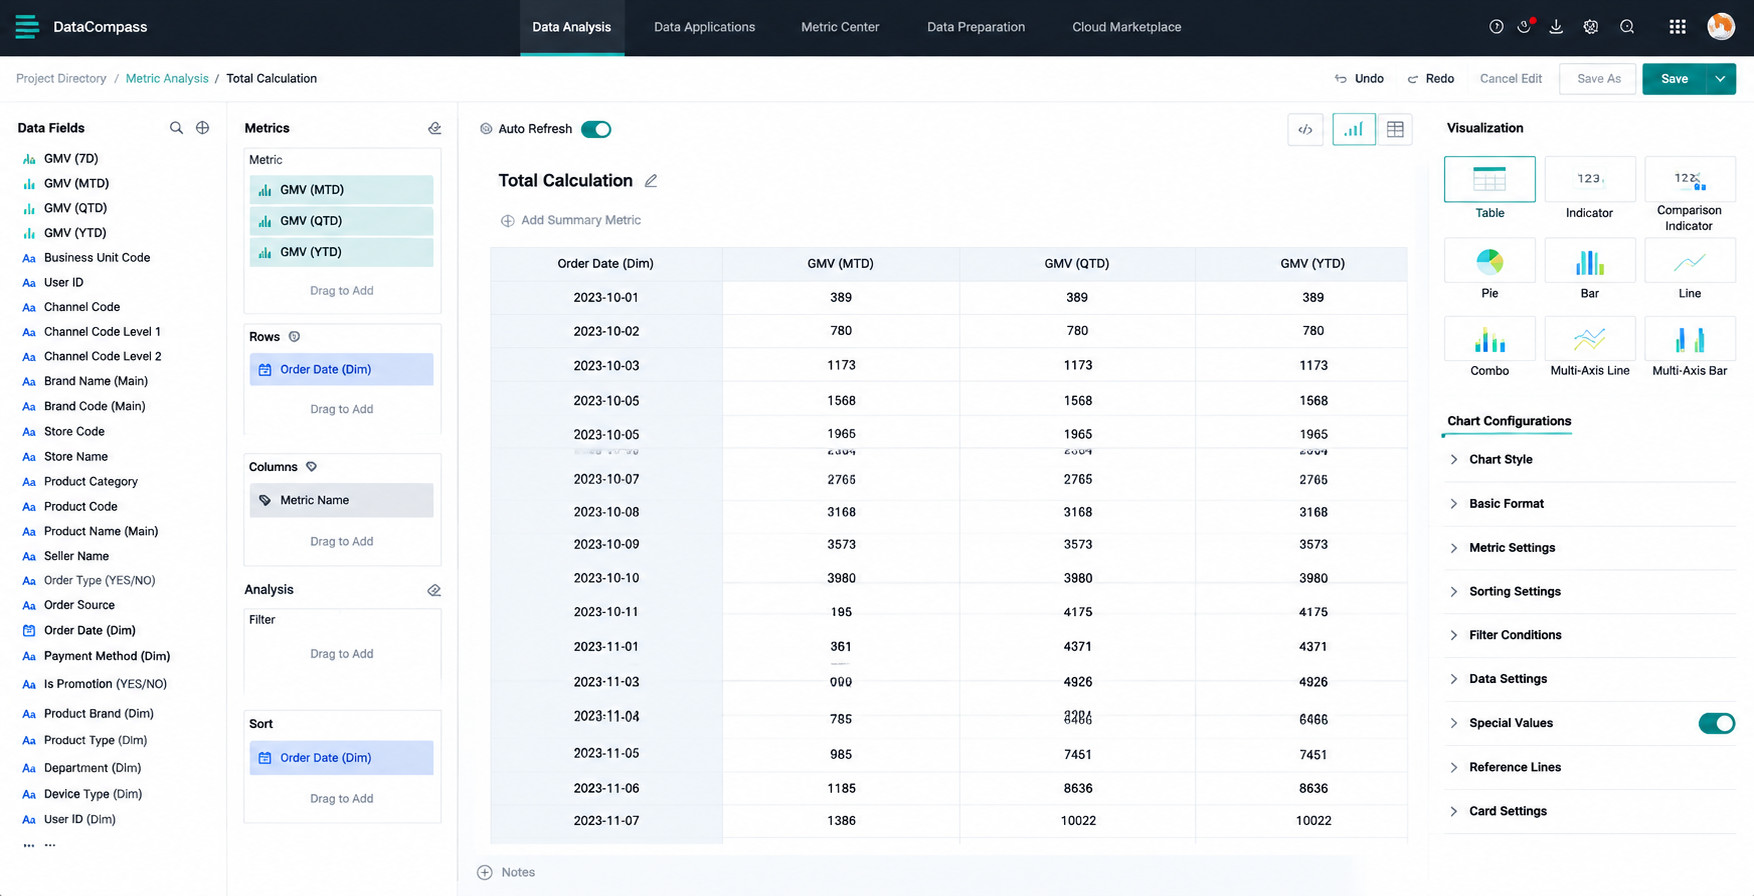Clear the Metrics panel with eraser icon
The width and height of the screenshot is (1754, 896).
tap(434, 128)
